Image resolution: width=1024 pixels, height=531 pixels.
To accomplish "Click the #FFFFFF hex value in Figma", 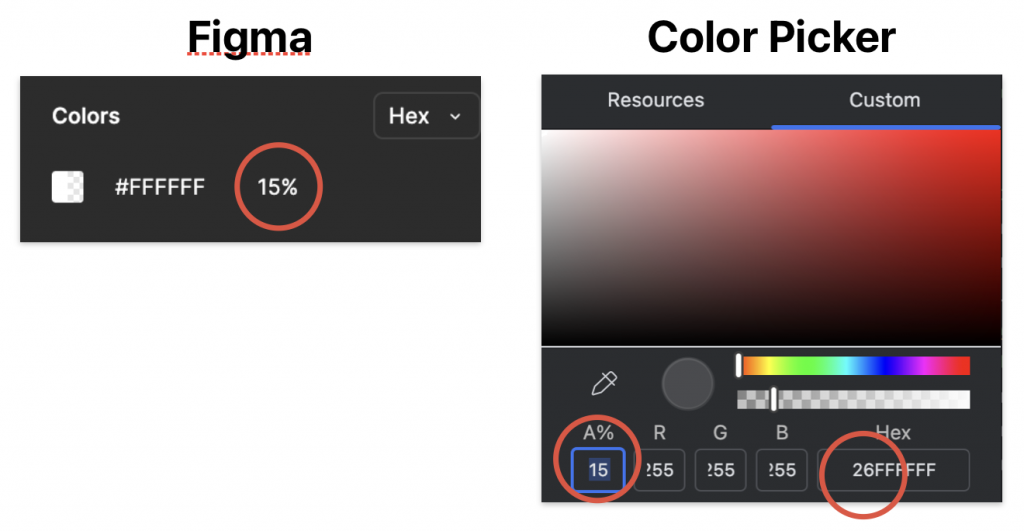I will pyautogui.click(x=160, y=187).
